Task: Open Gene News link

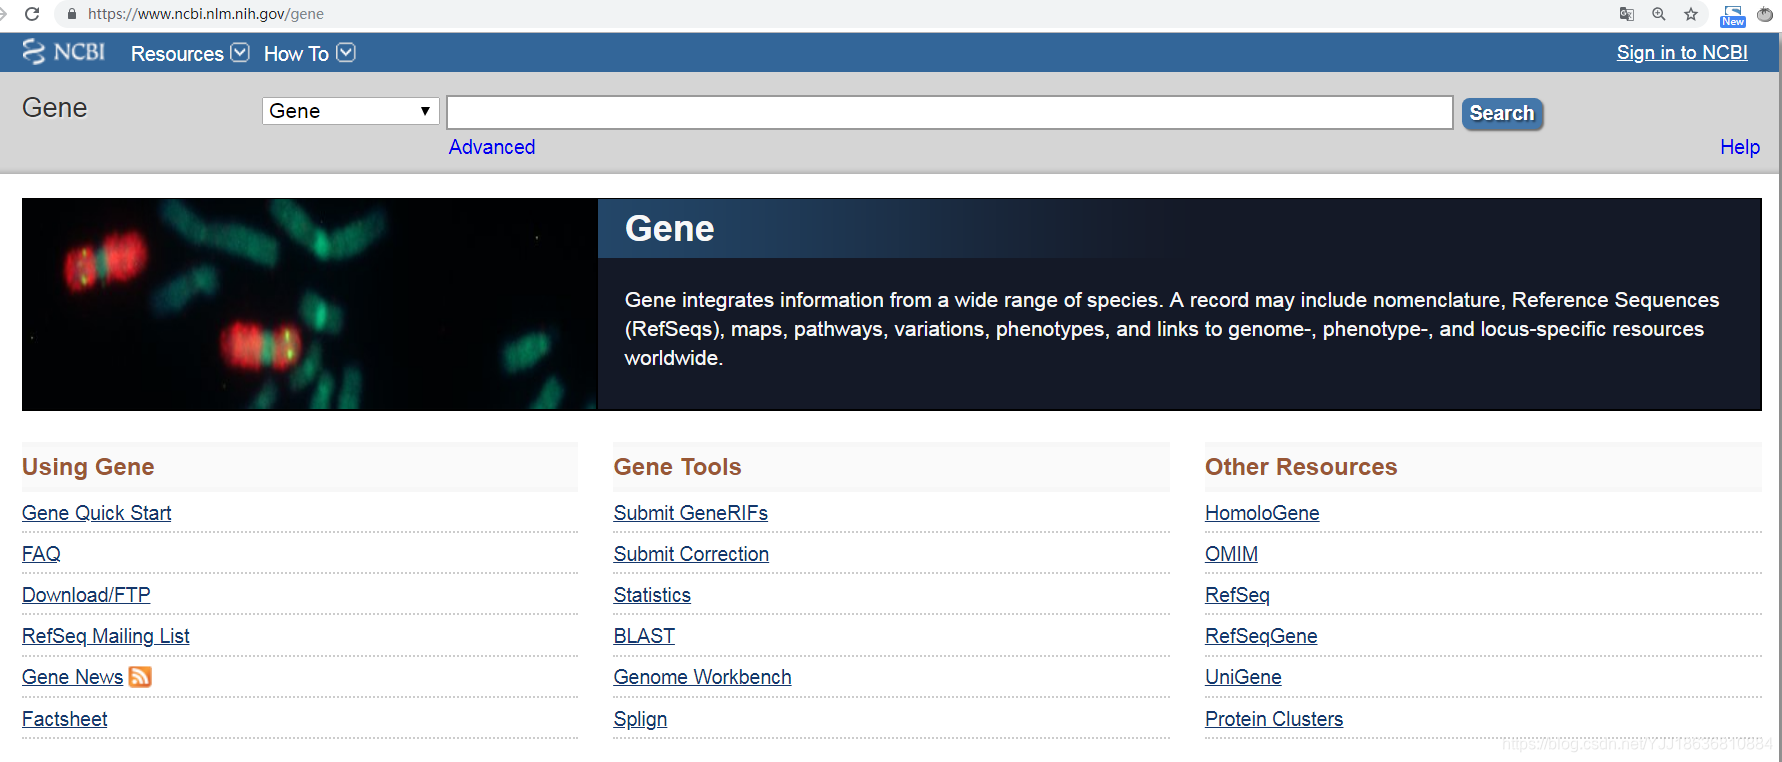Action: pyautogui.click(x=73, y=677)
